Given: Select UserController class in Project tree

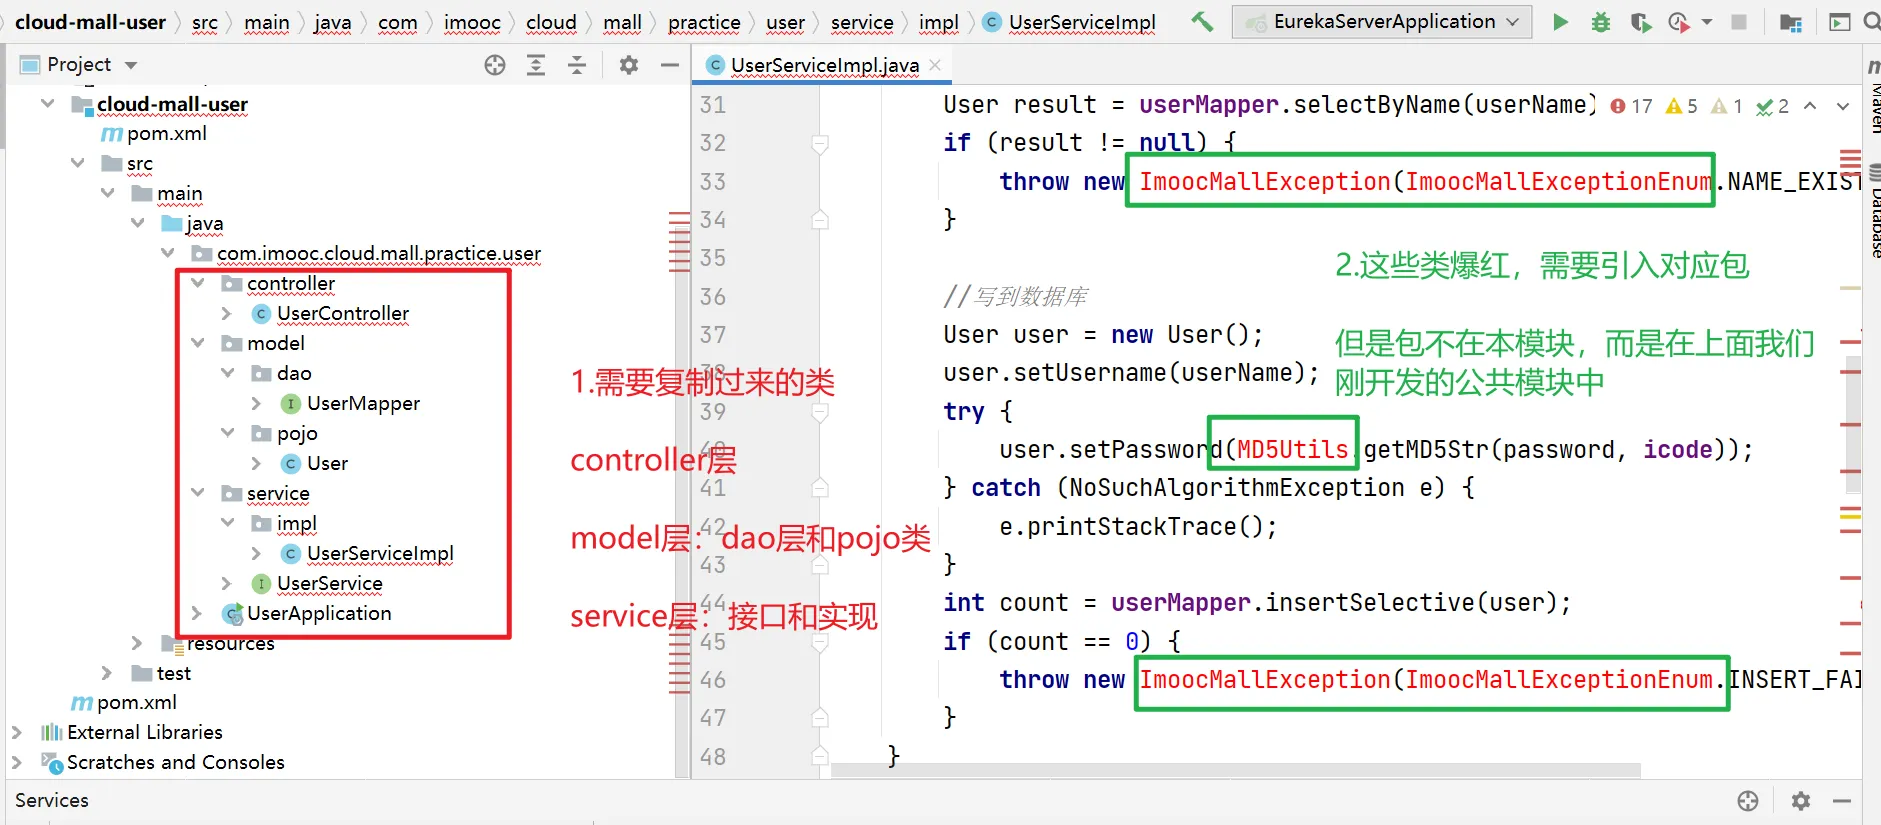Looking at the screenshot, I should (x=343, y=313).
